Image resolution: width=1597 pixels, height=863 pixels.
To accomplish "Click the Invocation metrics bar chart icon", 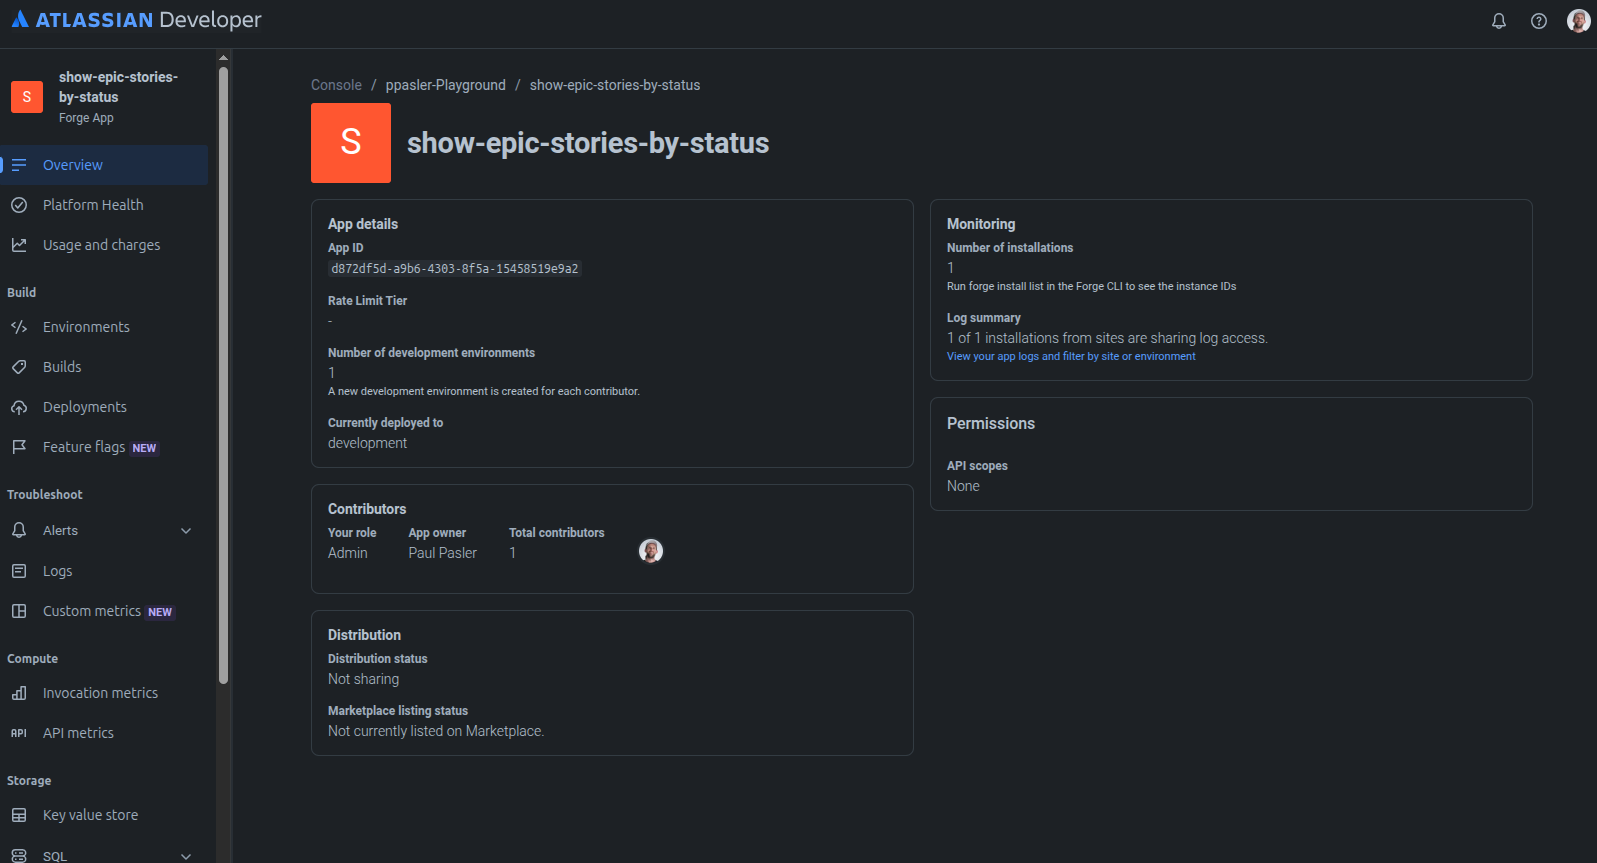I will (x=19, y=693).
